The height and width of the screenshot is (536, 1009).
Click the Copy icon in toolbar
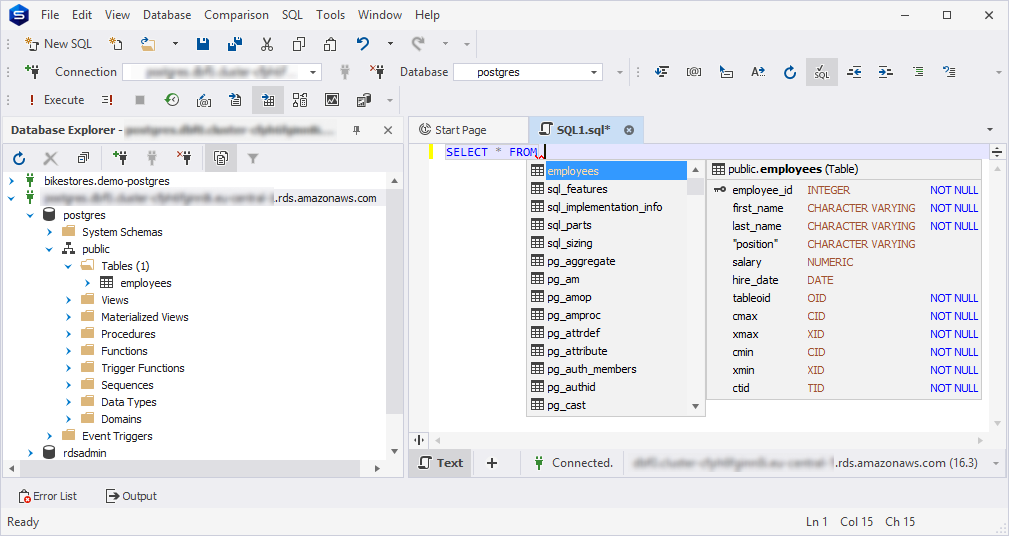[299, 44]
